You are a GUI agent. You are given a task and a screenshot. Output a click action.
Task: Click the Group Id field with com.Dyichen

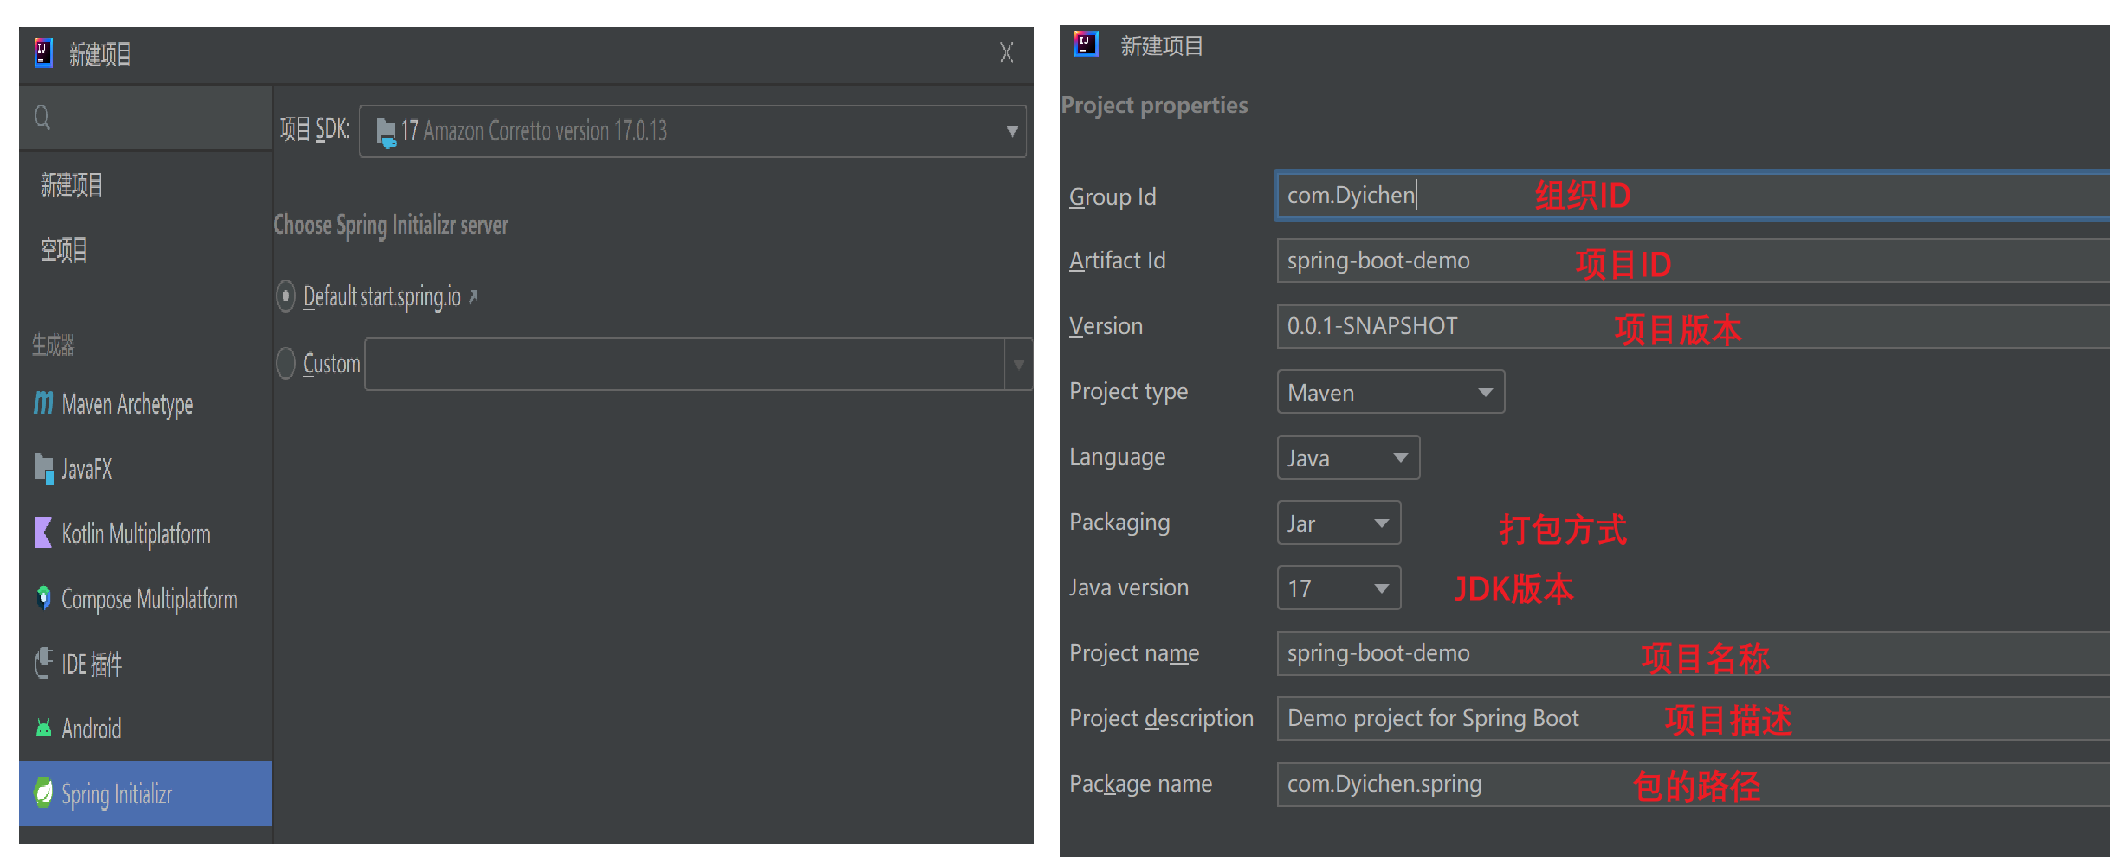tap(1693, 195)
